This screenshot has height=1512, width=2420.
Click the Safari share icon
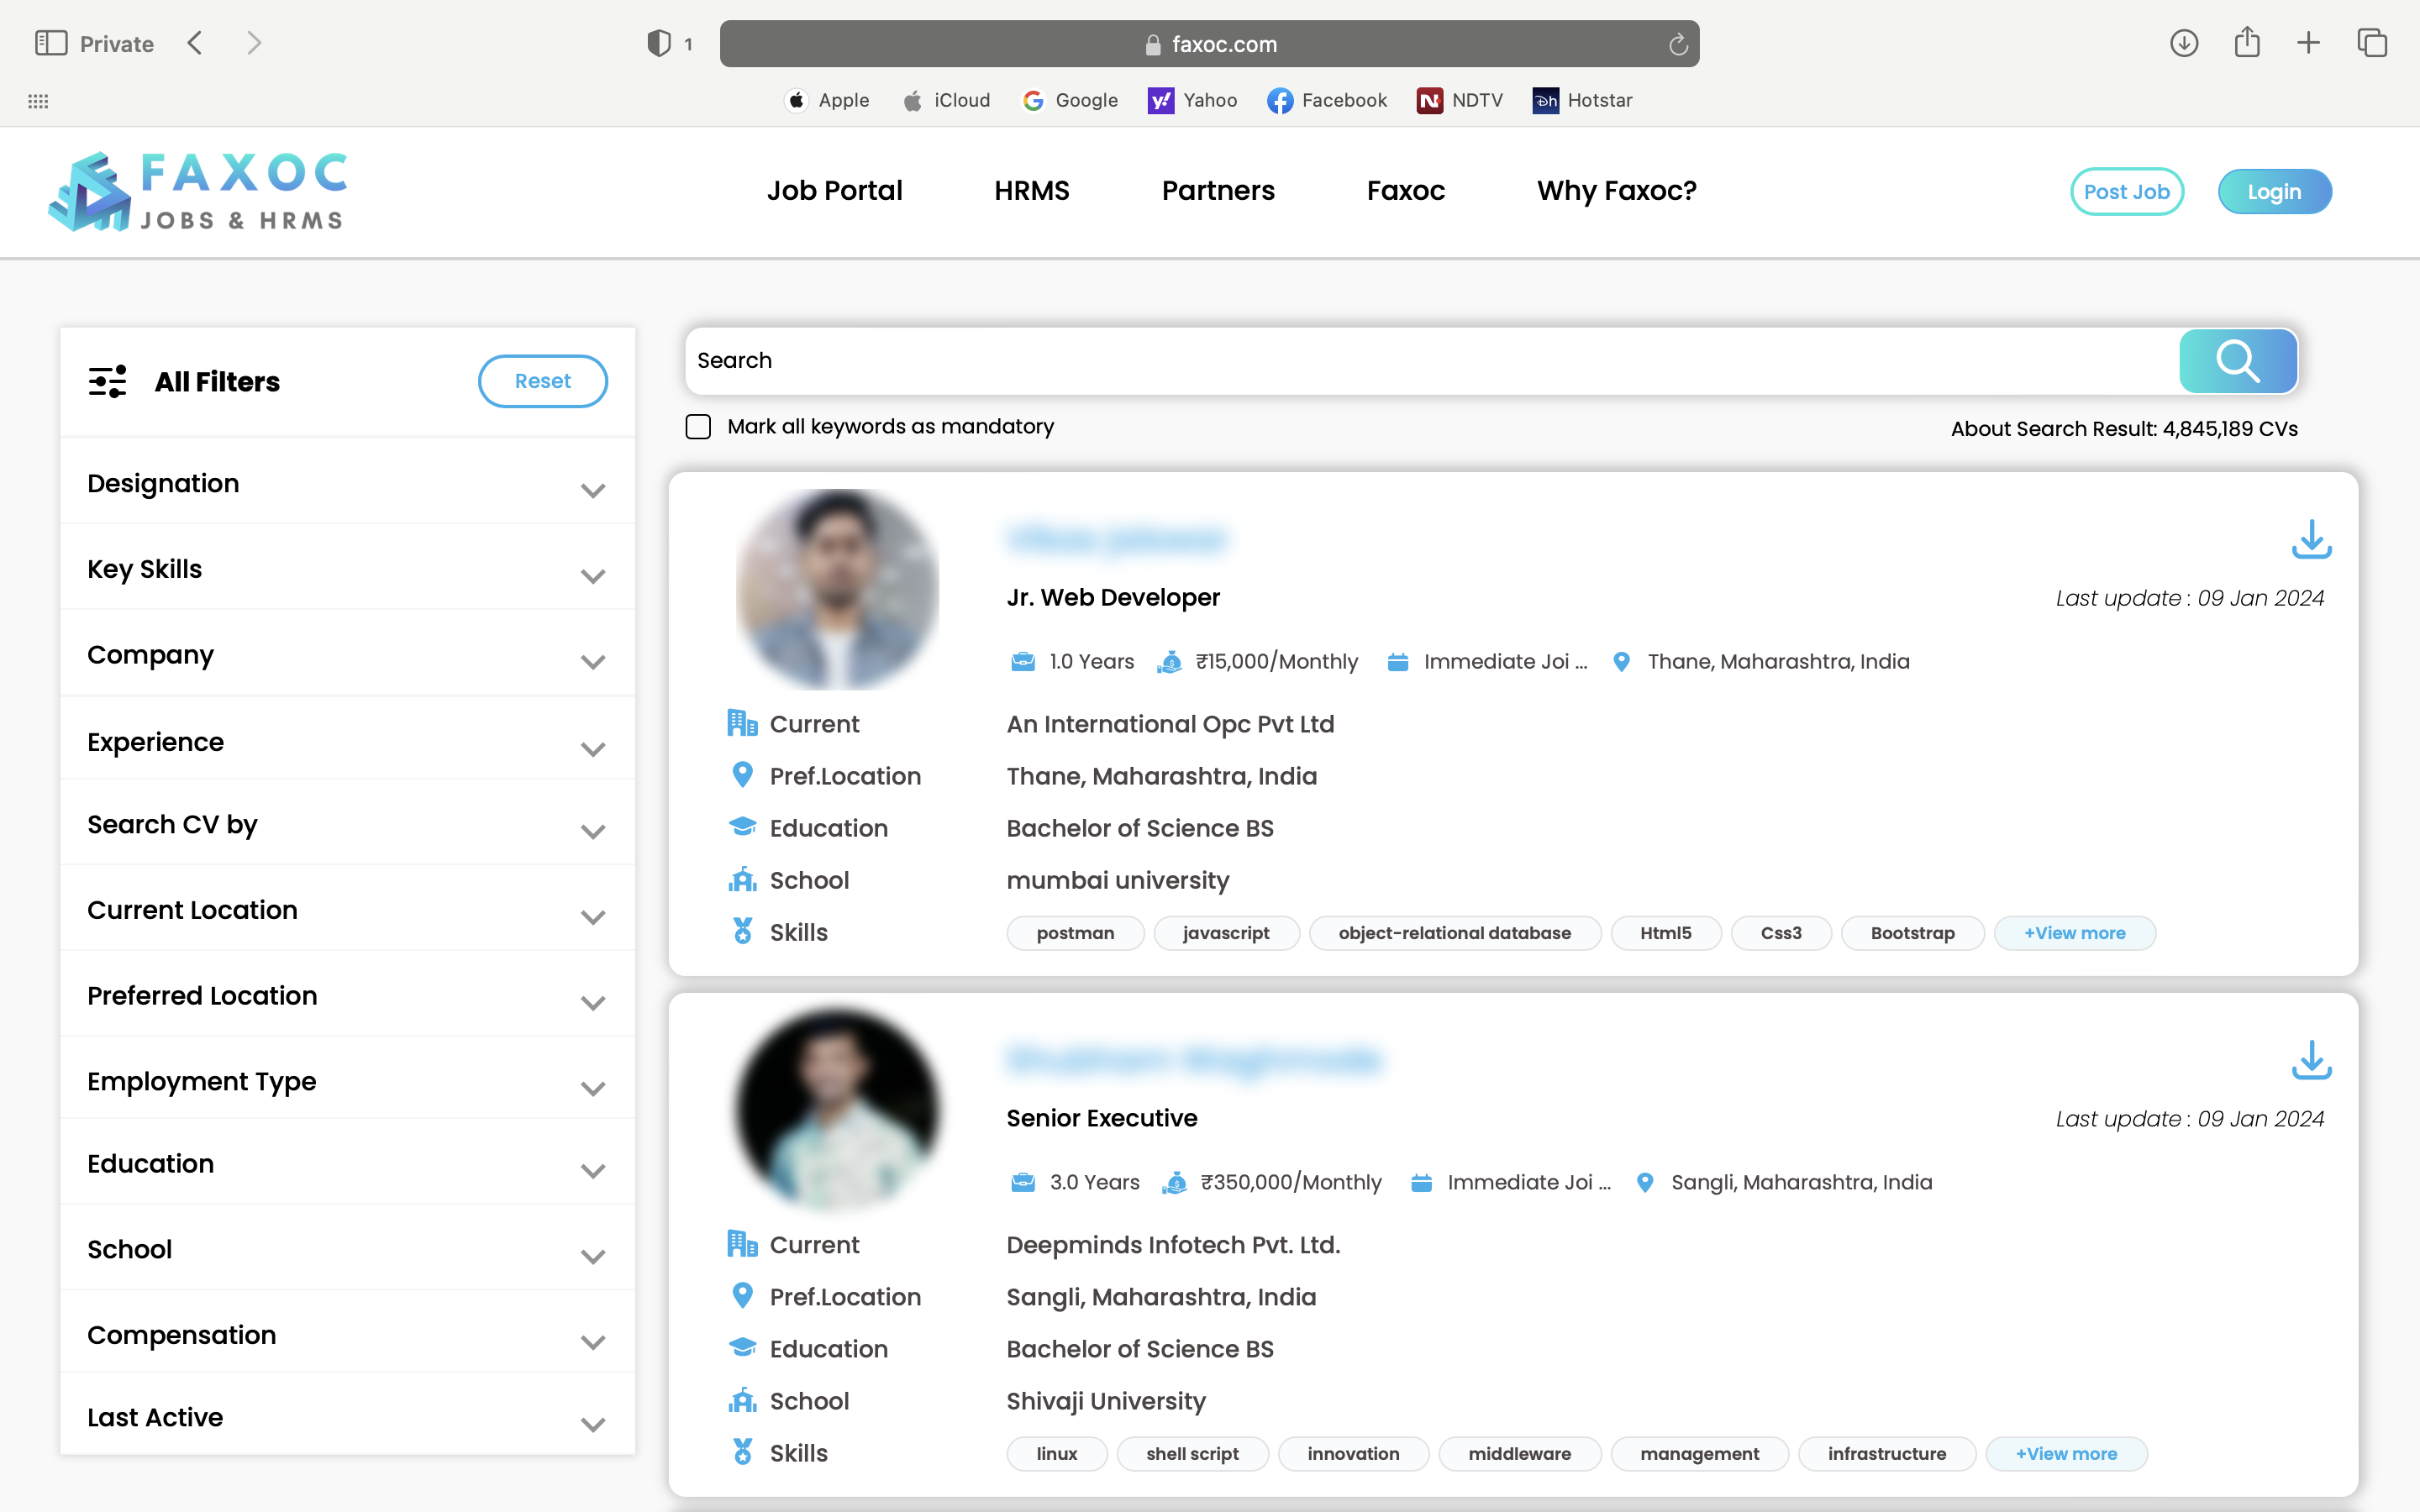click(2246, 43)
